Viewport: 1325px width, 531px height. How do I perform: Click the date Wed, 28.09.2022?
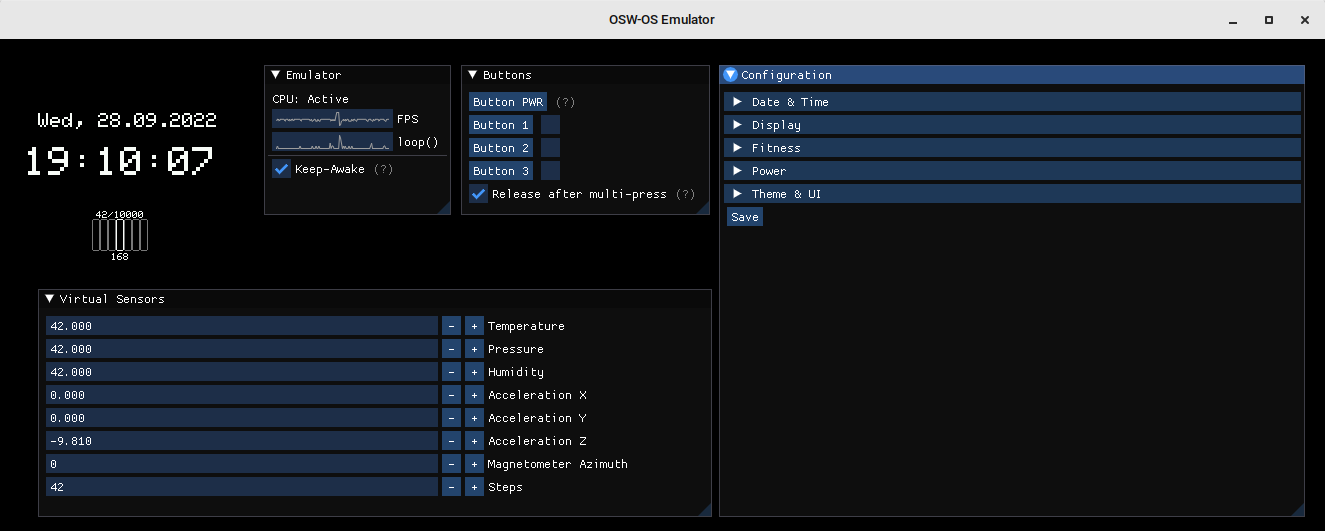[x=127, y=120]
